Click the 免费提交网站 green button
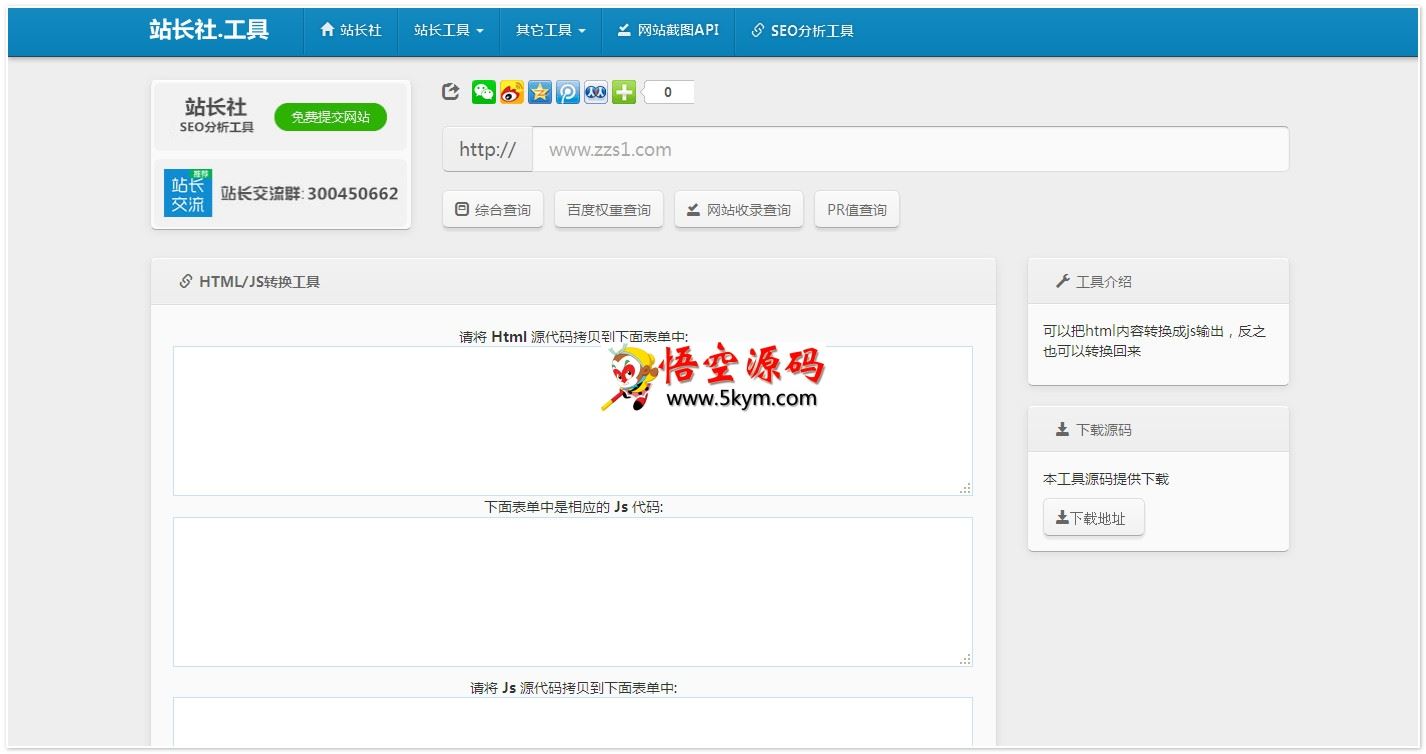 click(330, 117)
